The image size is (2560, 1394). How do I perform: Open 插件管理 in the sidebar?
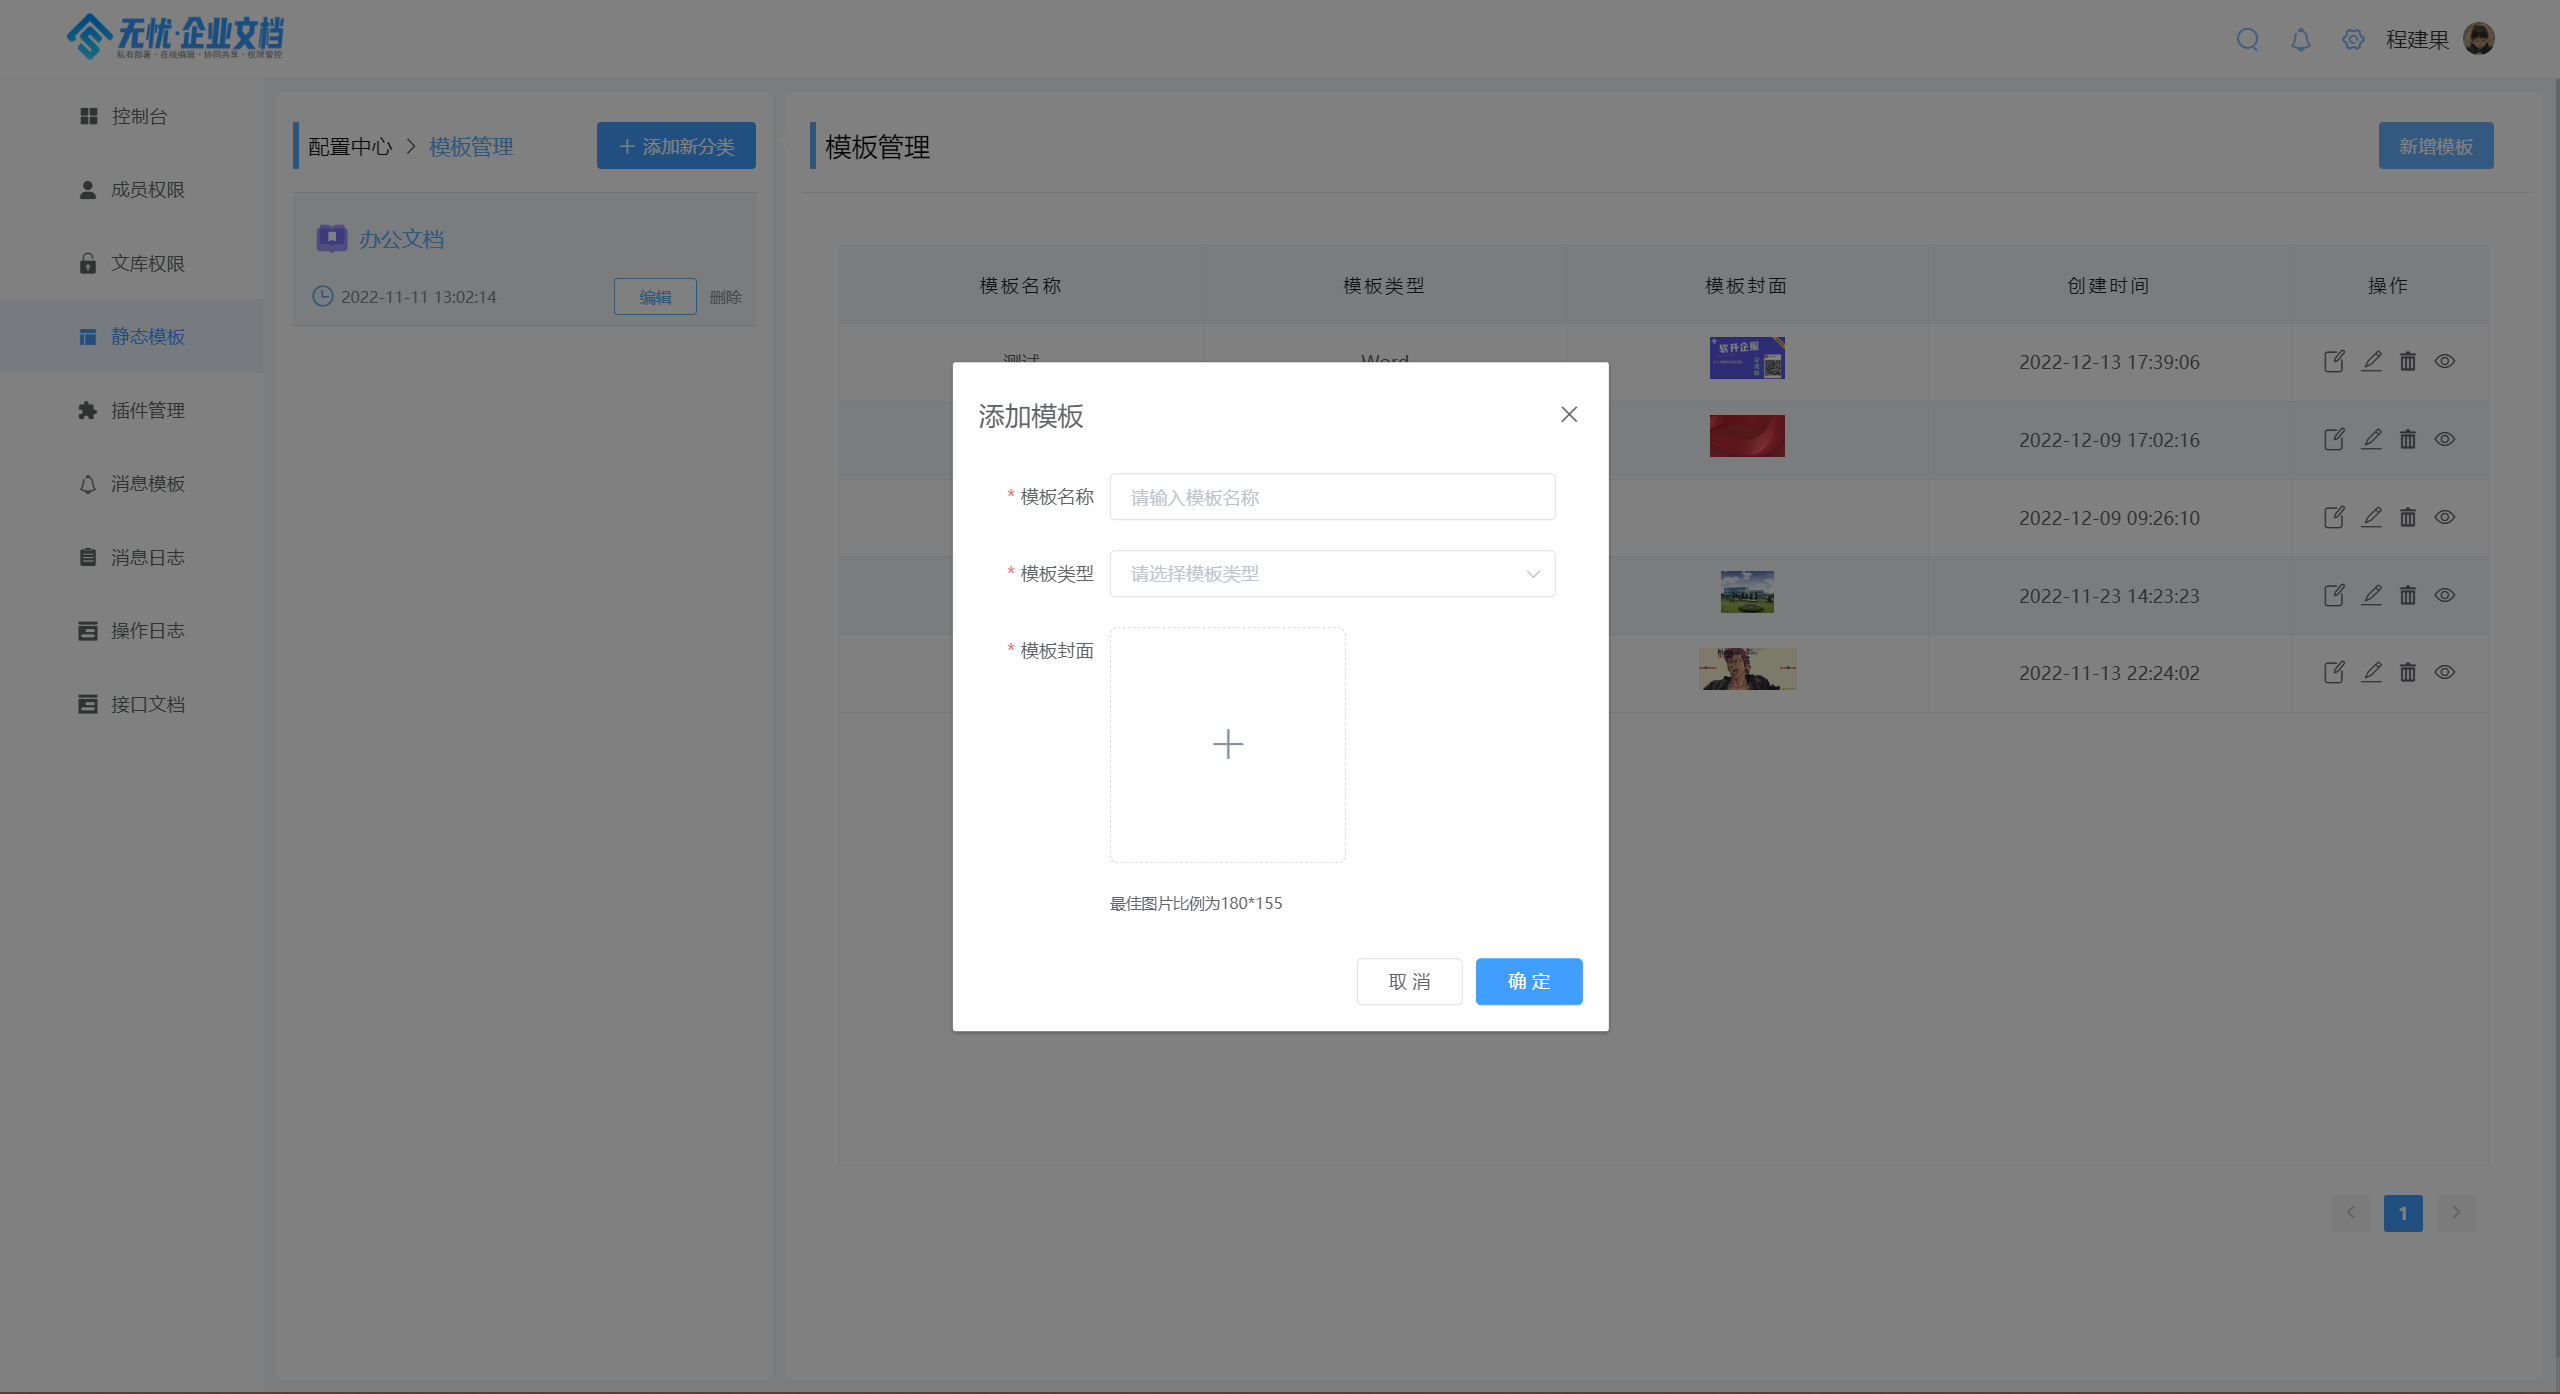[131, 410]
